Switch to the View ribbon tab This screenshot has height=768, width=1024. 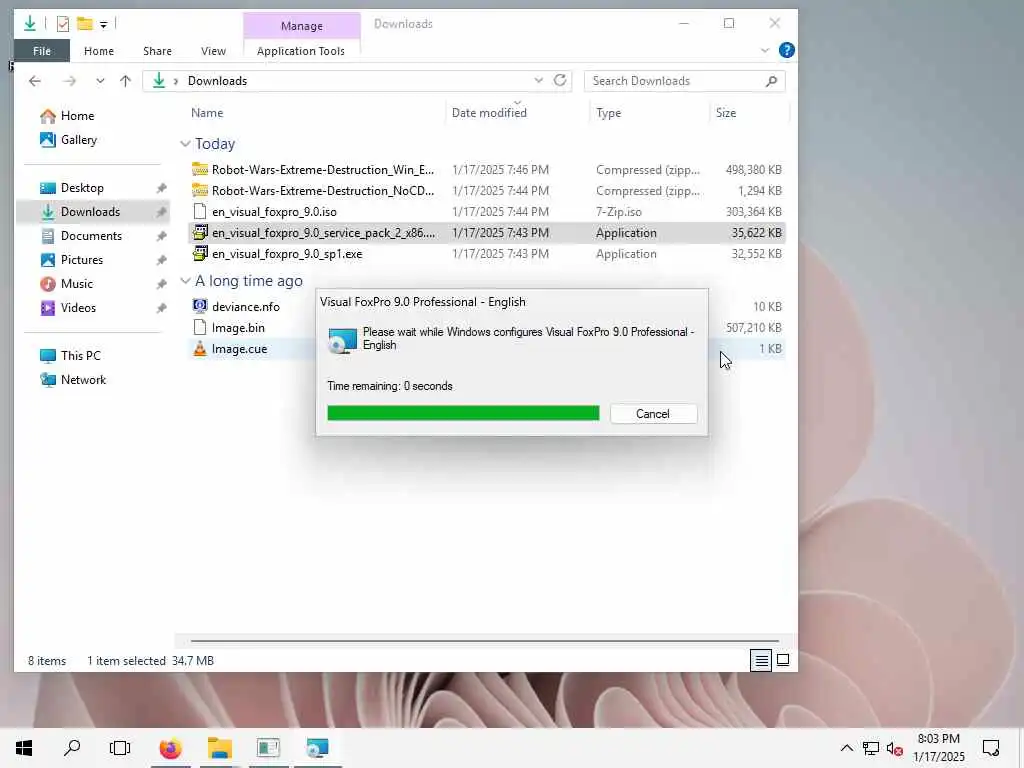(x=213, y=51)
